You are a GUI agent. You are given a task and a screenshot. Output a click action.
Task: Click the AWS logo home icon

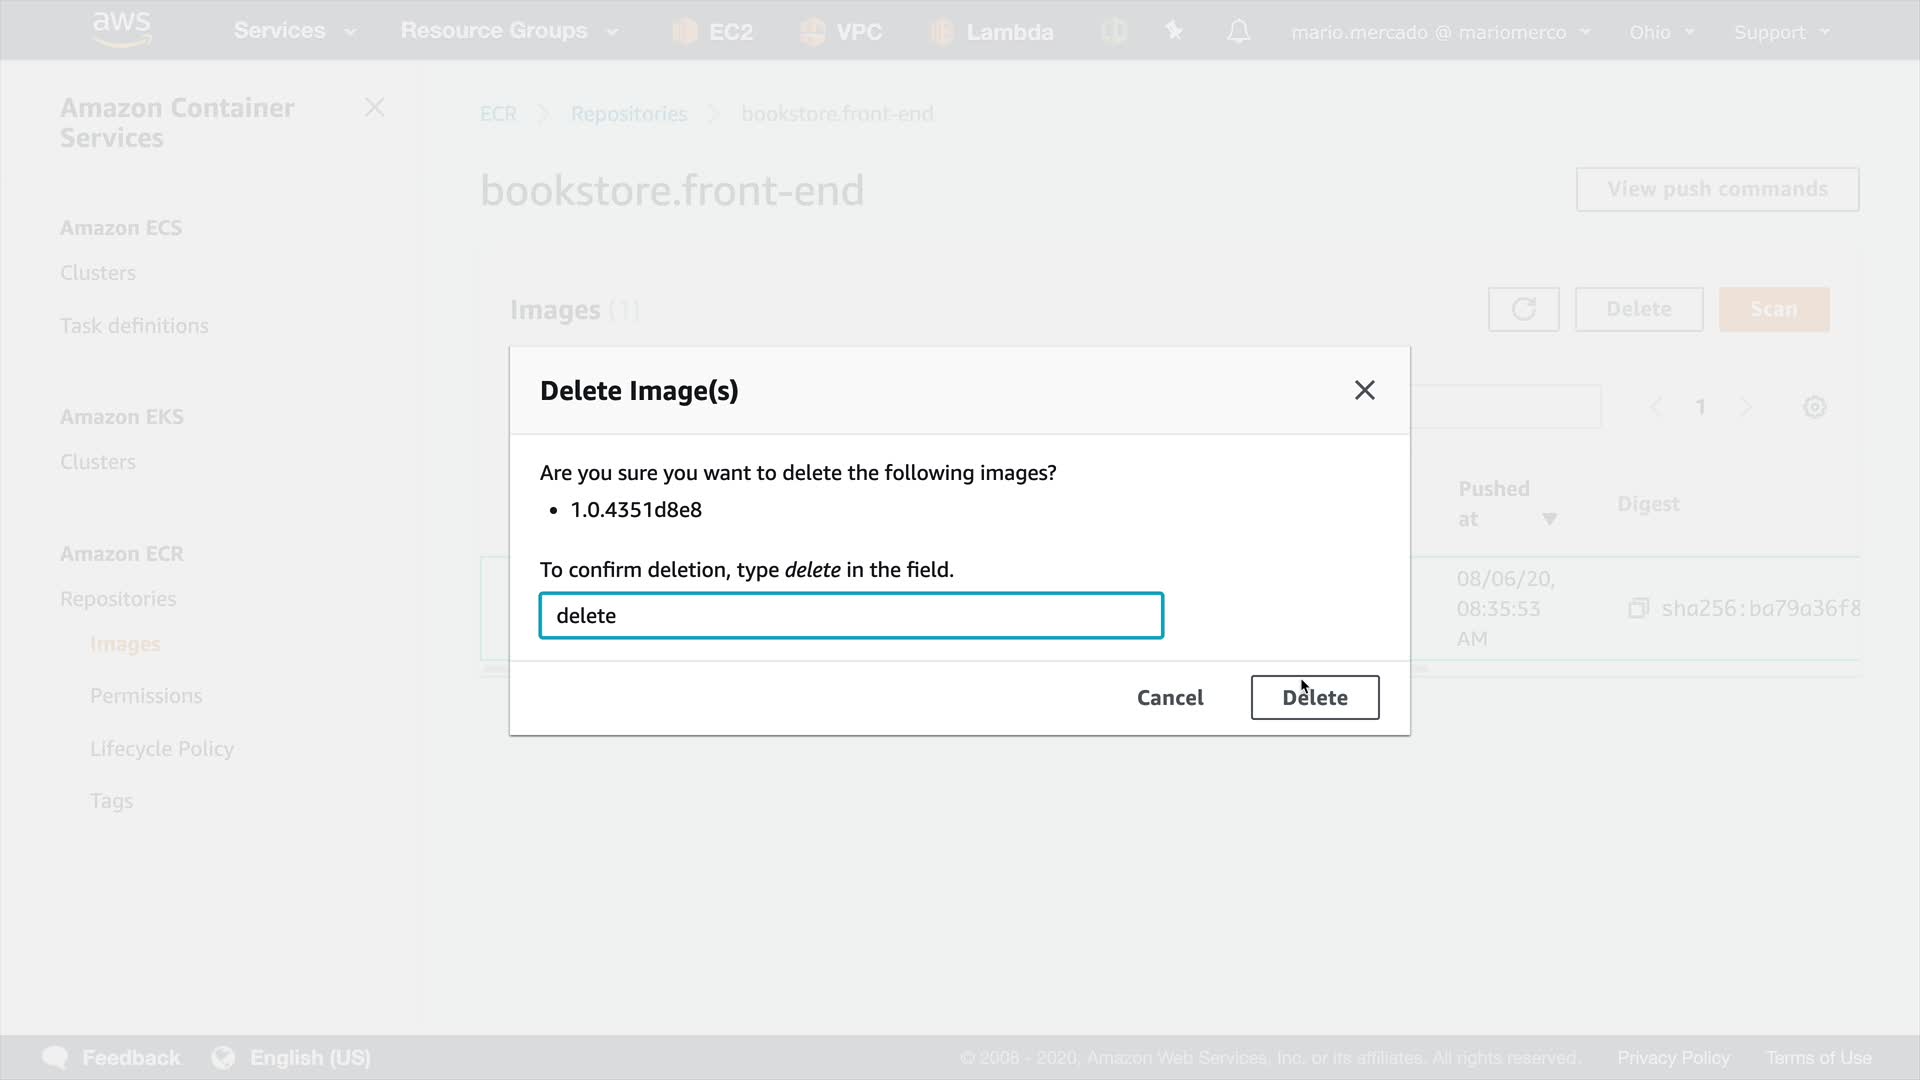tap(122, 30)
